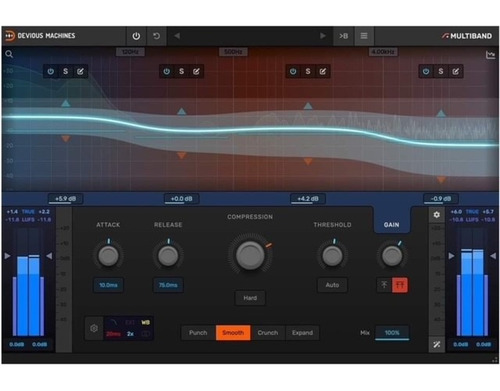
Task: Click the Release knob
Action: pyautogui.click(x=168, y=256)
